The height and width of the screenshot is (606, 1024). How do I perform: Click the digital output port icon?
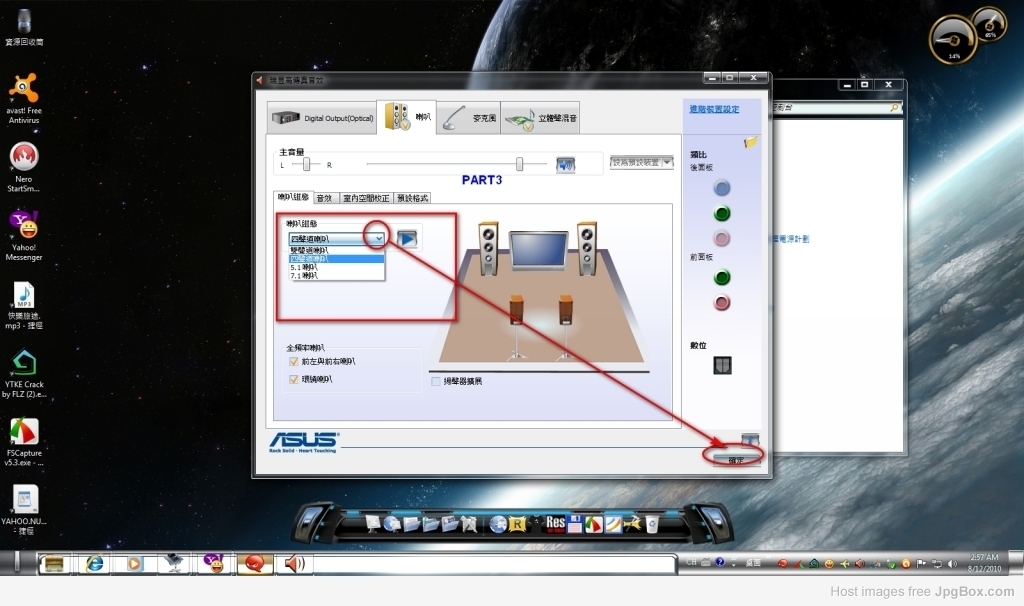[x=722, y=365]
